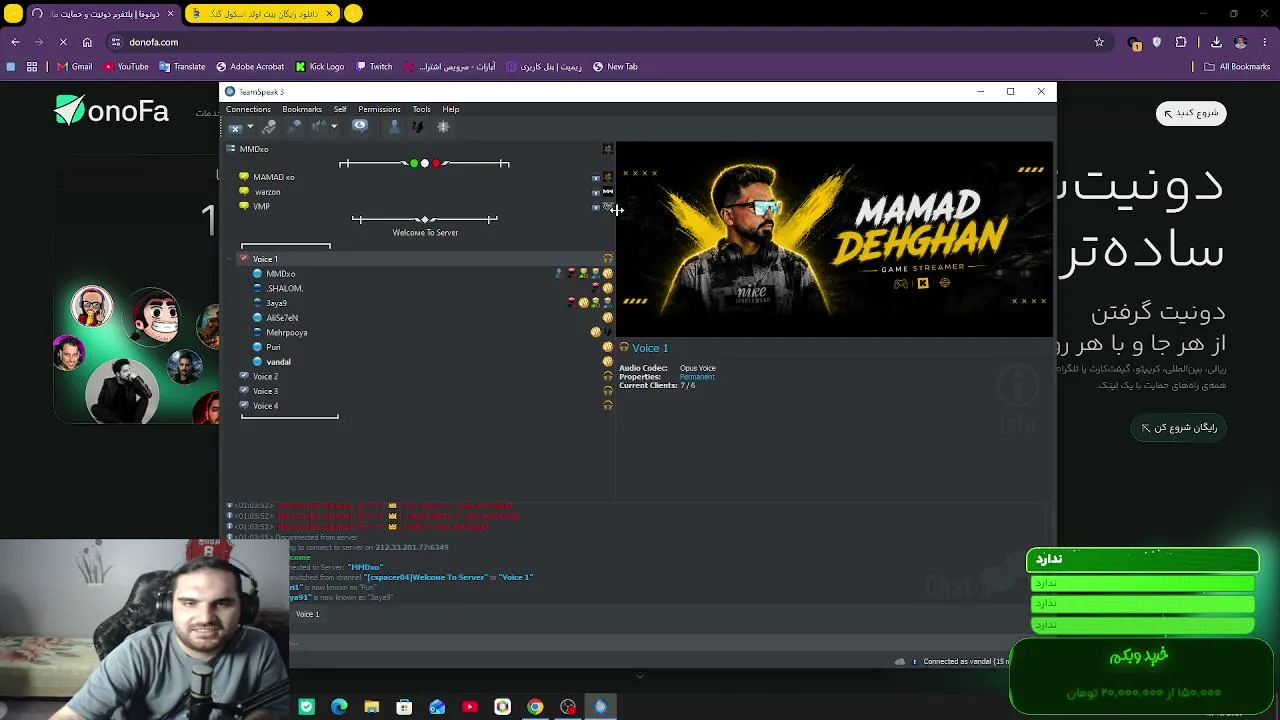Select the warzon channel
Image resolution: width=1280 pixels, height=720 pixels.
[267, 192]
